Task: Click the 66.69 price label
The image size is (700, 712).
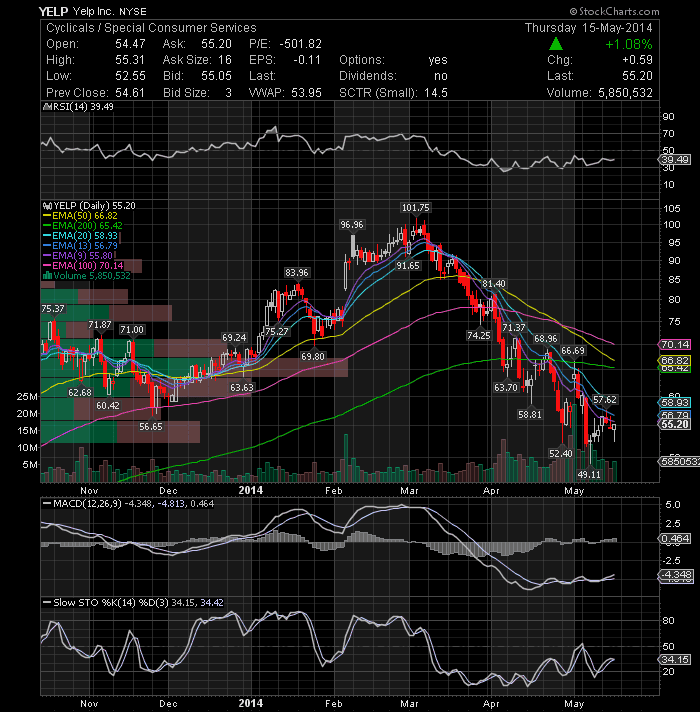Action: pyautogui.click(x=573, y=351)
